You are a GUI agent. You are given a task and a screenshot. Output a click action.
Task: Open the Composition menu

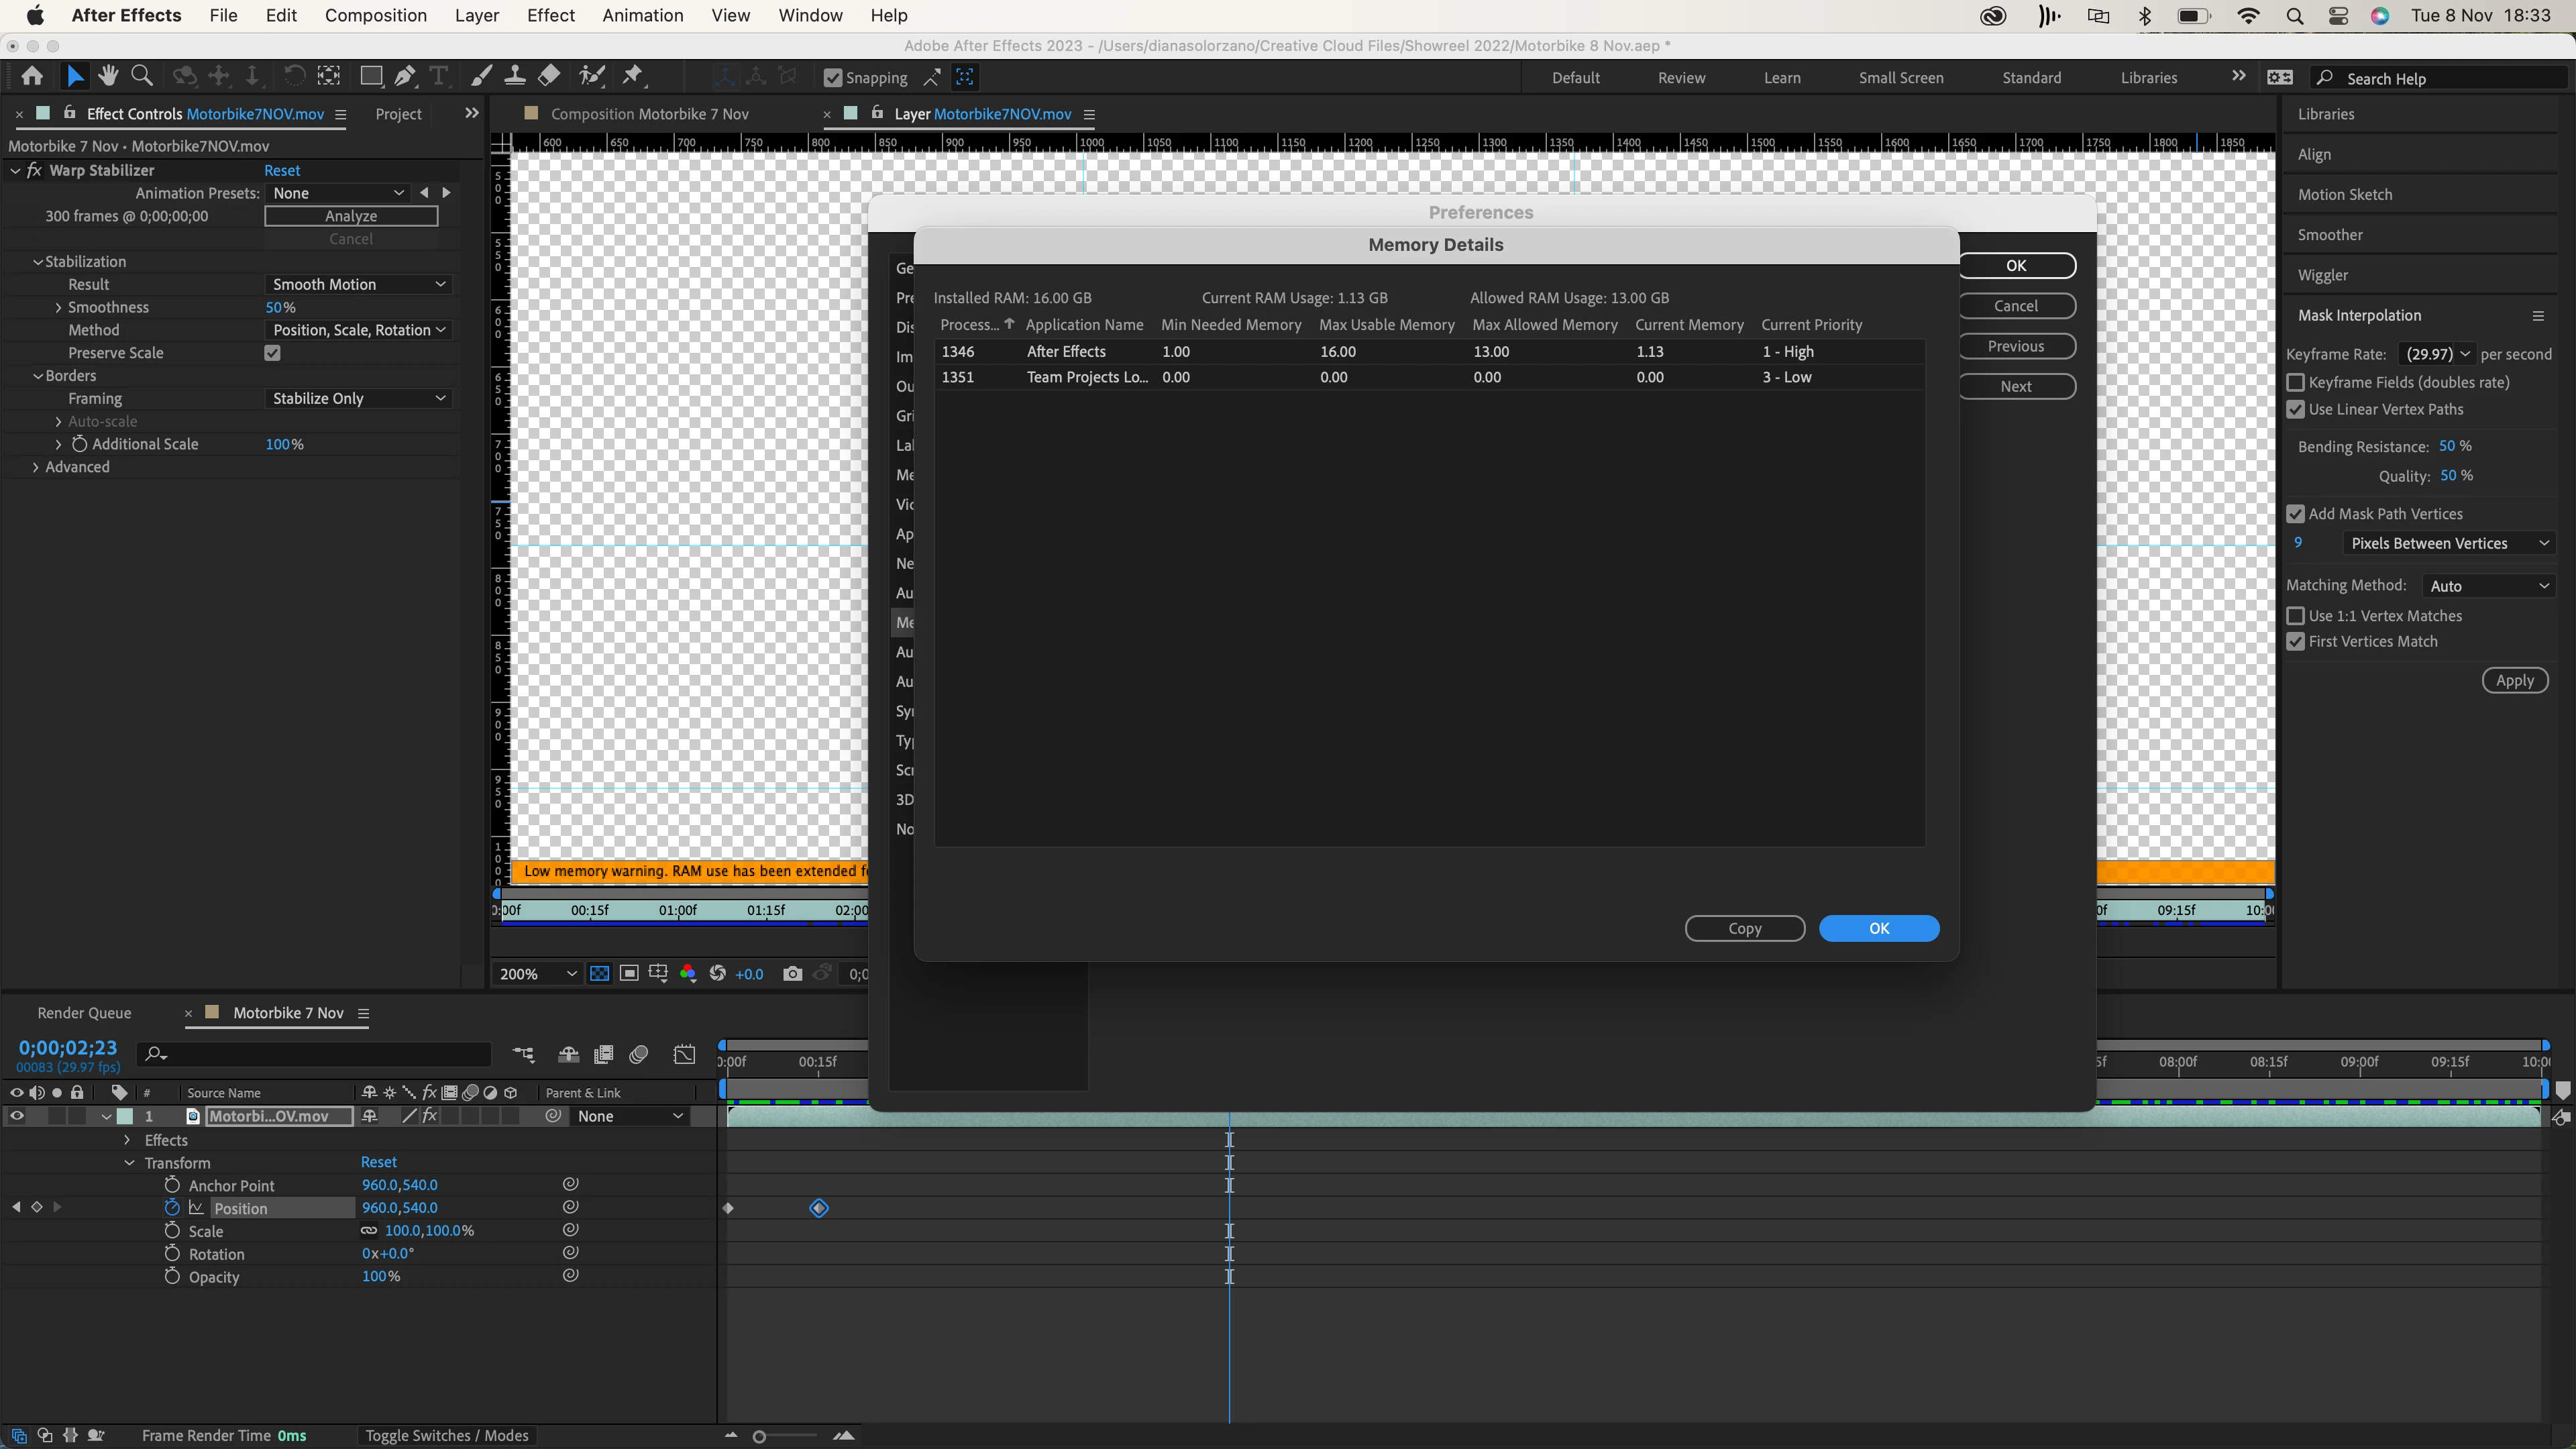click(x=376, y=15)
